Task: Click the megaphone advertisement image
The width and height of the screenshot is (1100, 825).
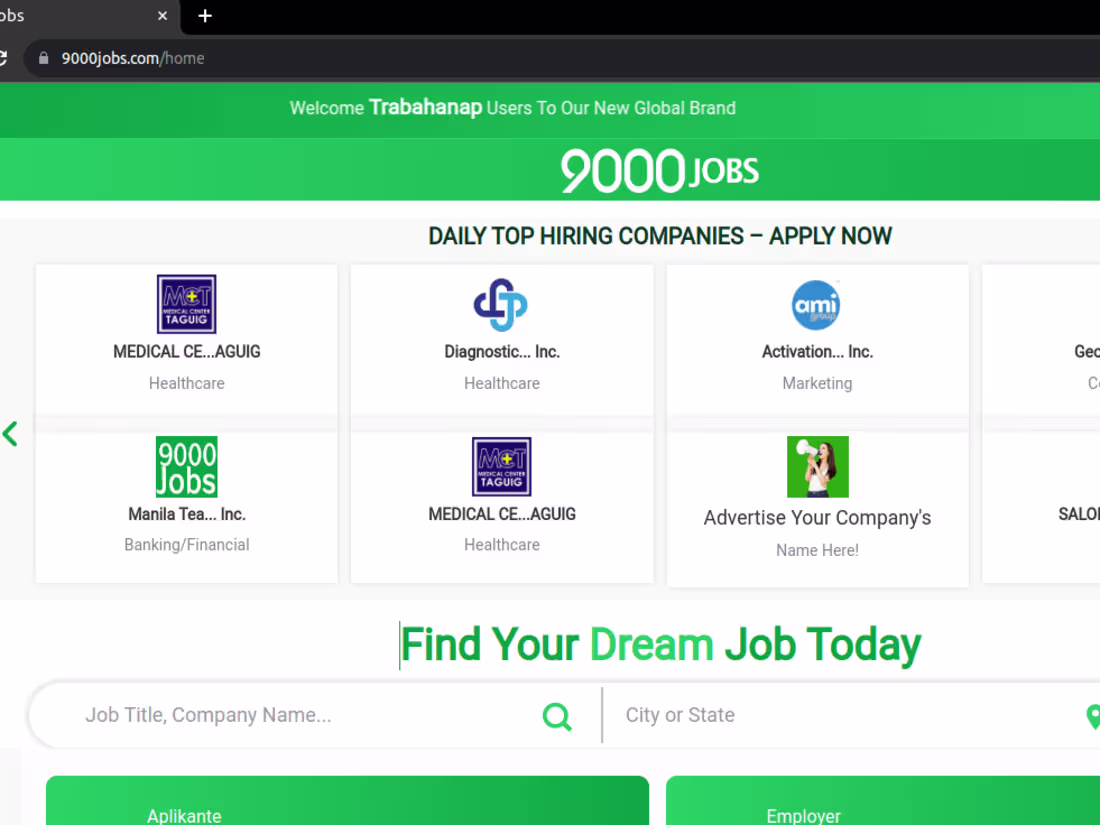Action: tap(817, 466)
